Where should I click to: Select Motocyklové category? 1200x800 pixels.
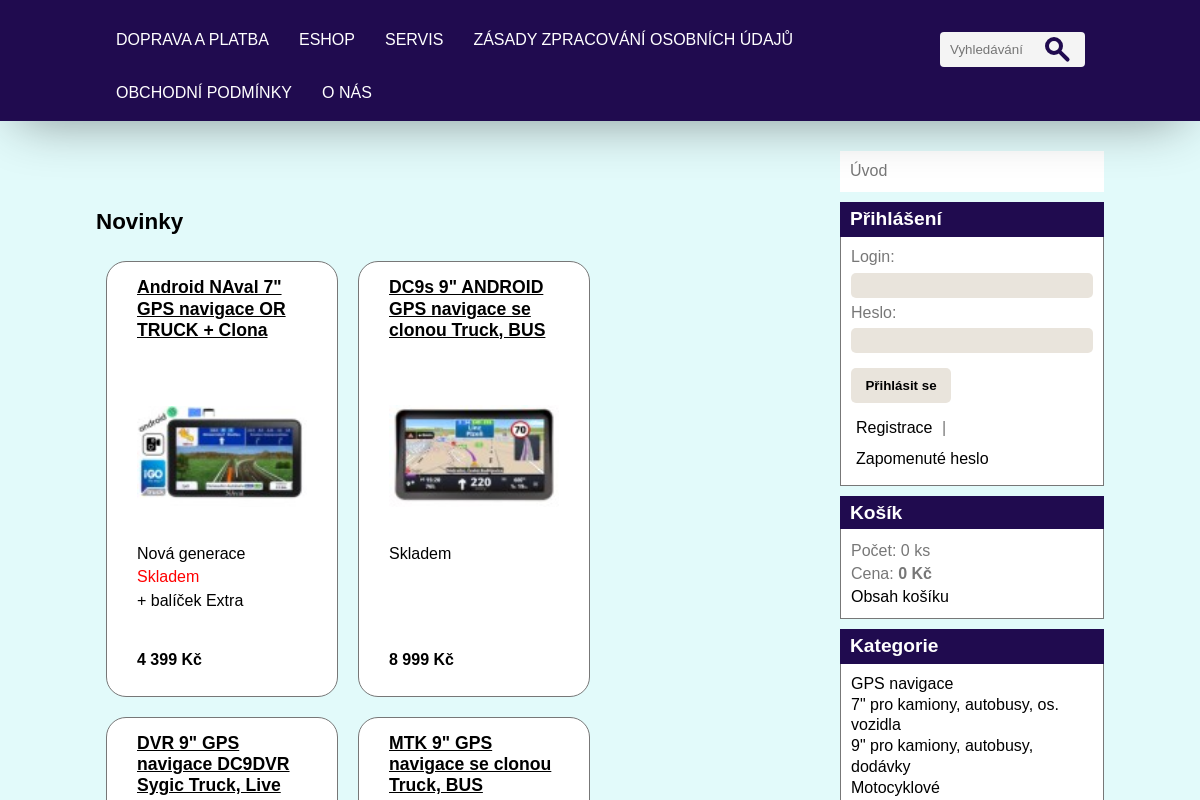tap(895, 788)
